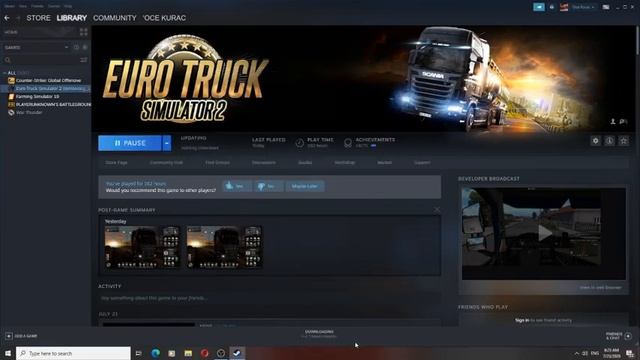640x360 pixels.
Task: Open the Workshop link
Action: coord(344,162)
